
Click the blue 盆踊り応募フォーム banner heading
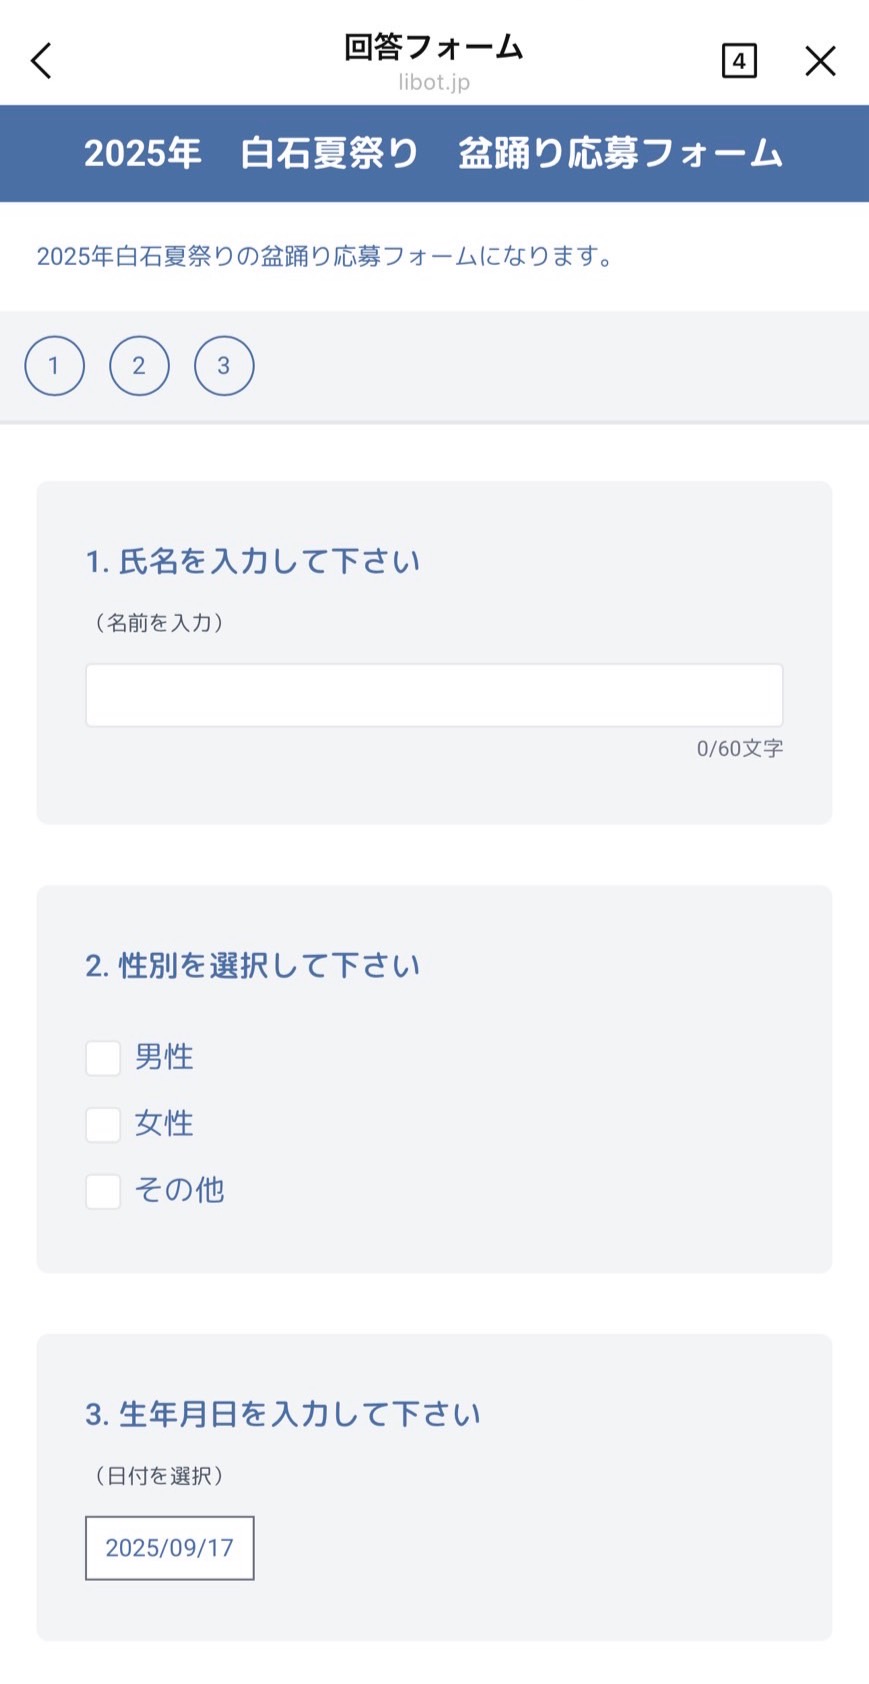434,153
